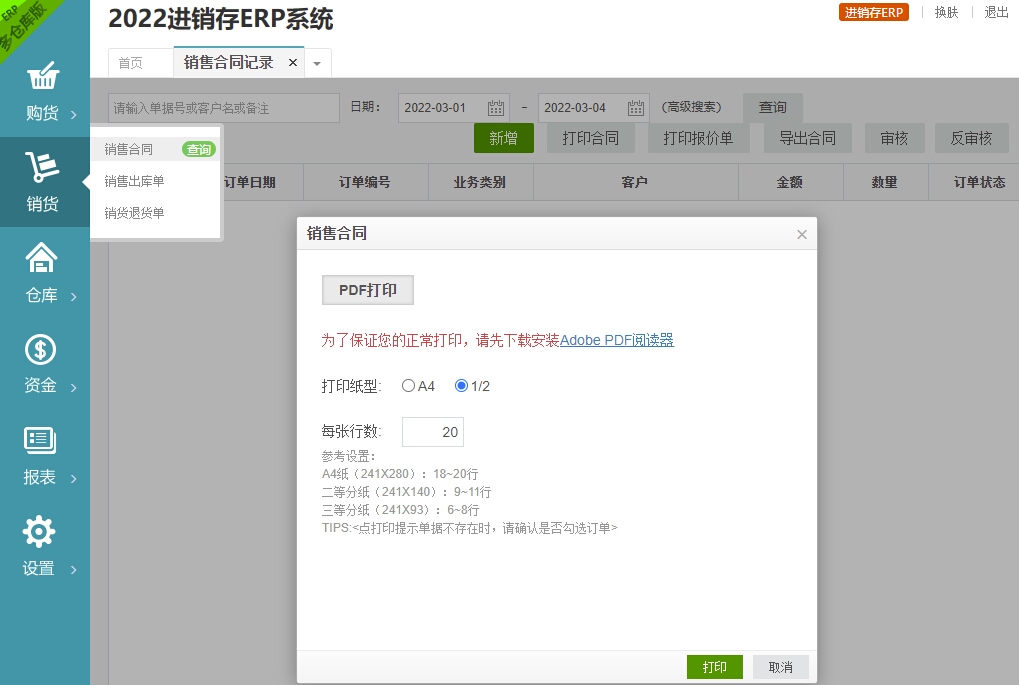Select the A4 paper type radio button
Viewport: 1019px width, 685px height.
point(408,386)
